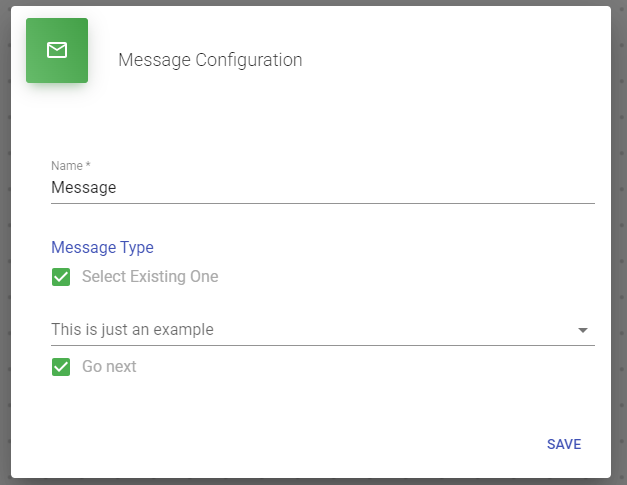
Task: Disable the Go next checkbox
Action: coord(61,367)
